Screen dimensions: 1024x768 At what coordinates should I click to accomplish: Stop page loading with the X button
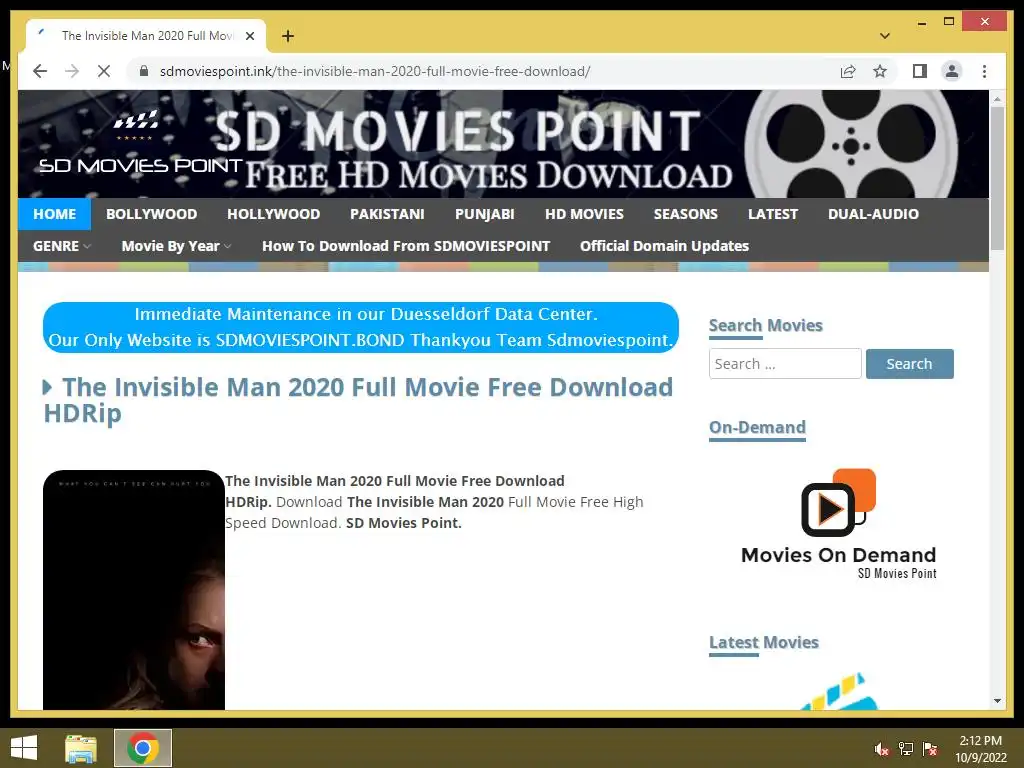pyautogui.click(x=104, y=71)
